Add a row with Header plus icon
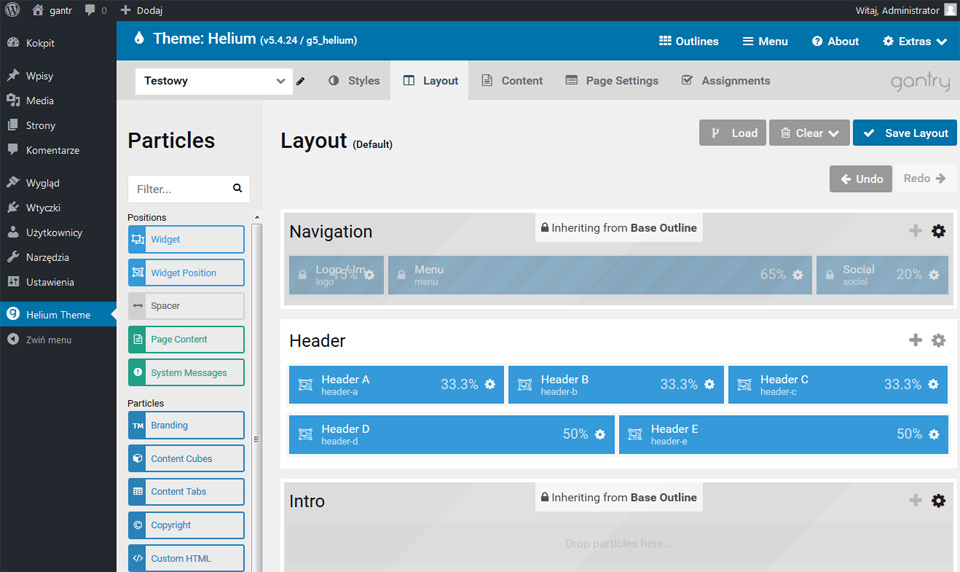 915,340
